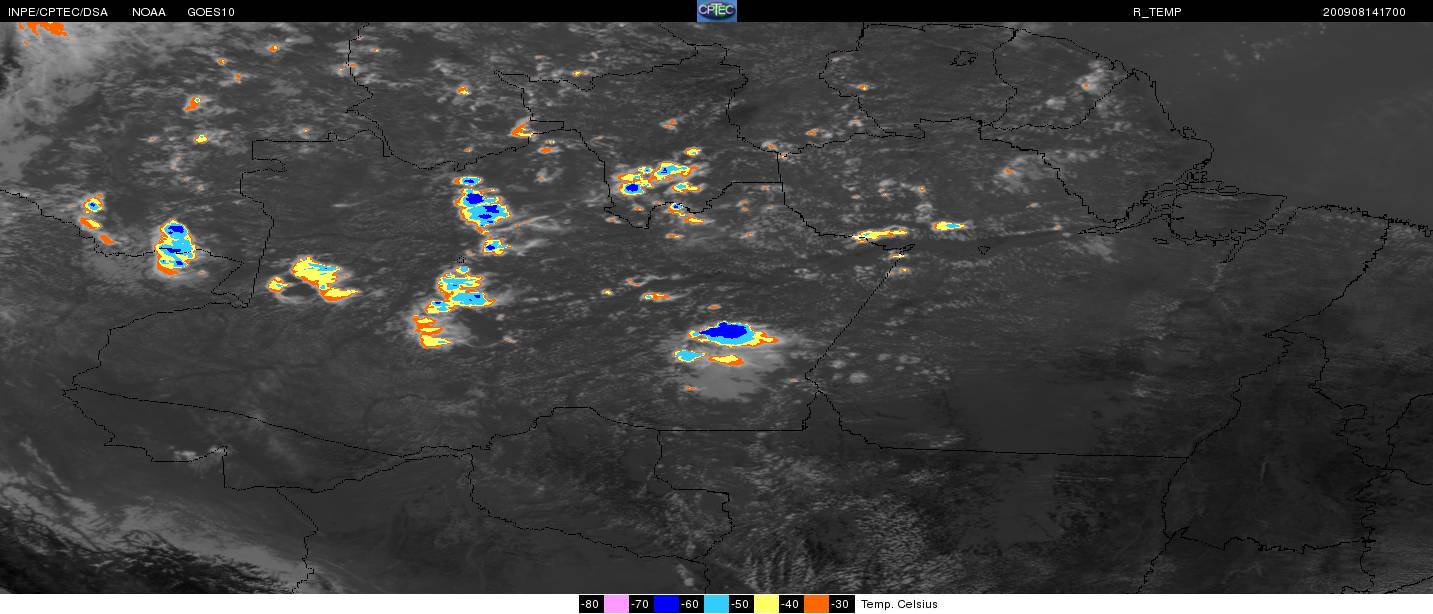Click the '-30' legend value

click(x=841, y=604)
